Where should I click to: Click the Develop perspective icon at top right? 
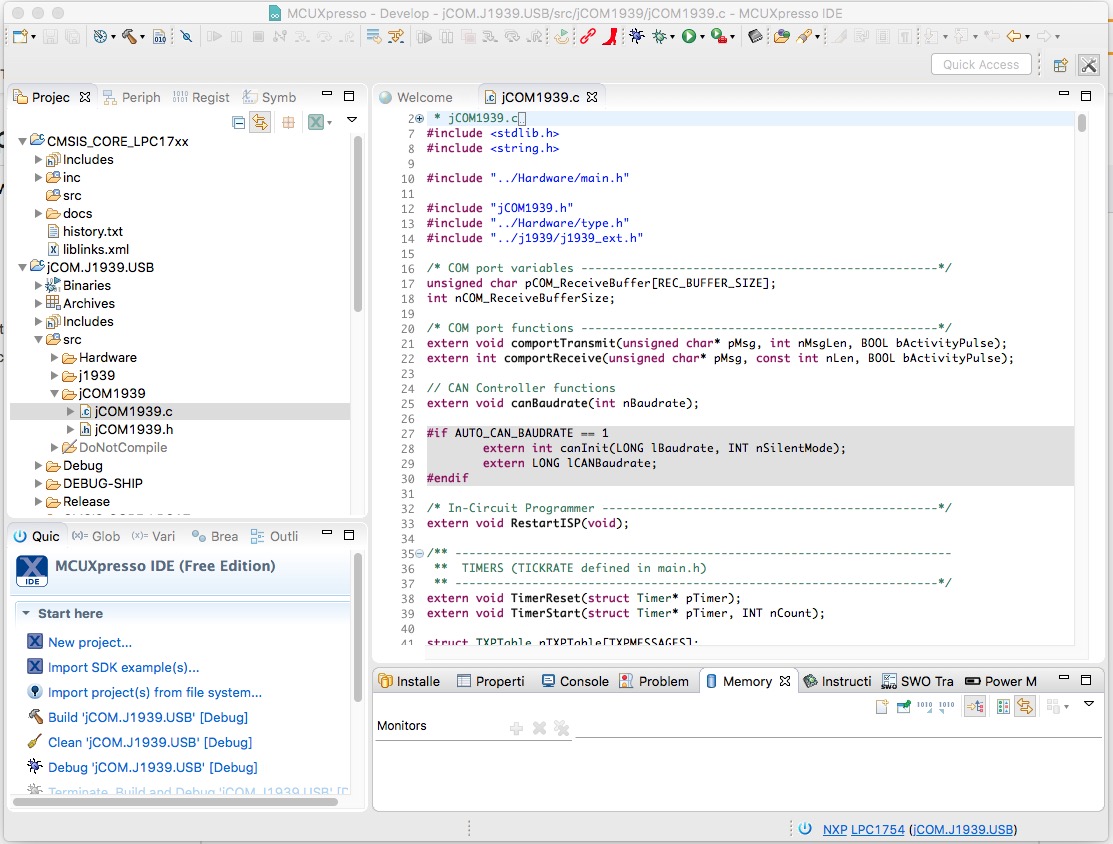coord(1088,65)
